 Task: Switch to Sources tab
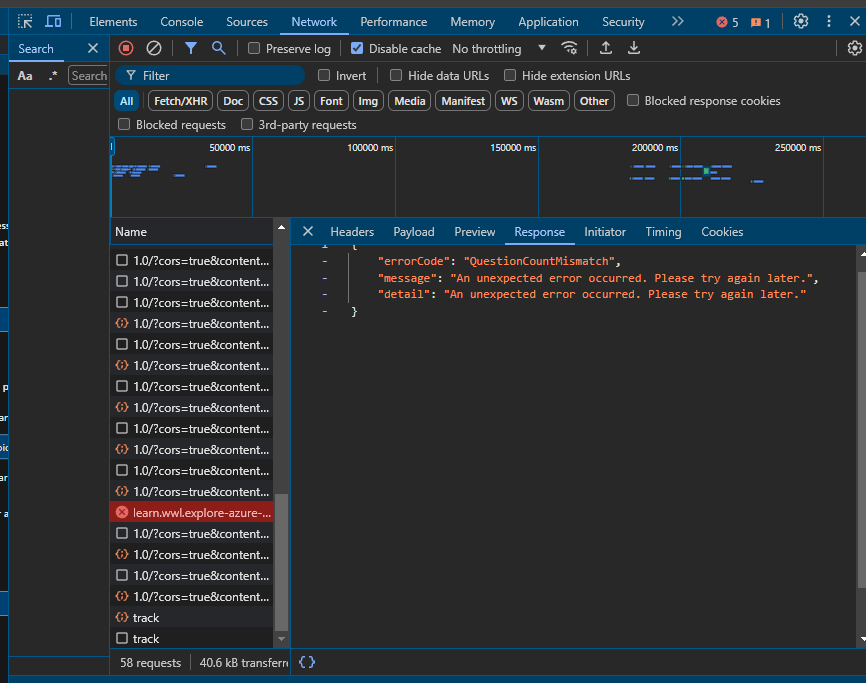click(247, 22)
